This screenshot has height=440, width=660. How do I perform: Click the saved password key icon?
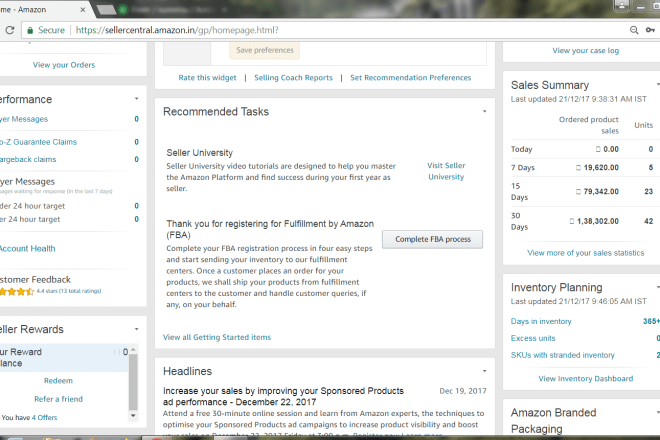650,30
